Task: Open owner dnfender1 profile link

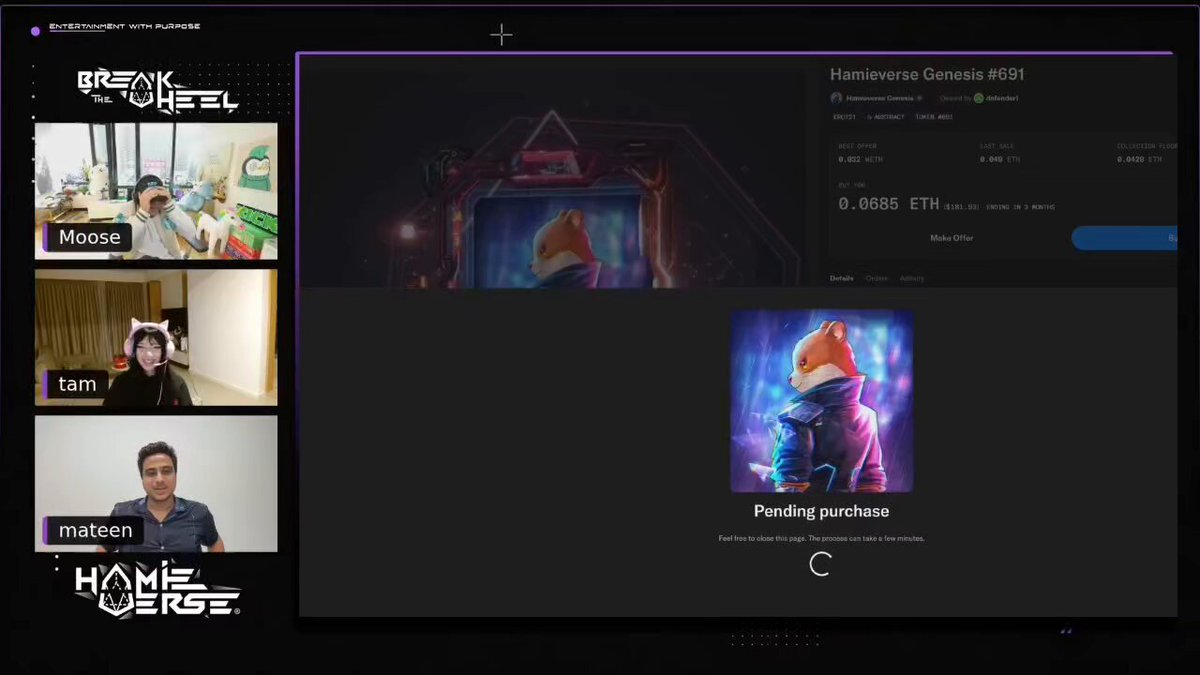Action: click(1002, 98)
